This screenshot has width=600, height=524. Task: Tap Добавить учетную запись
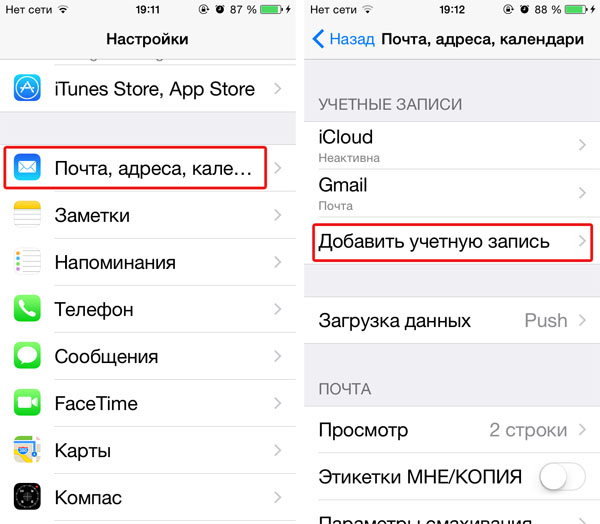(x=452, y=243)
